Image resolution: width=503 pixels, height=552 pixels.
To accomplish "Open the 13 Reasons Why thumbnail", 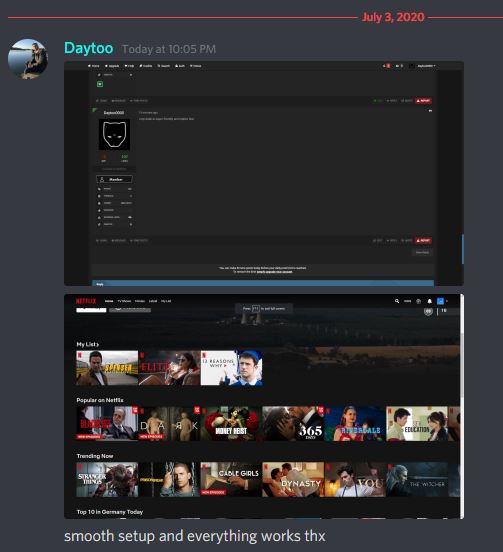I will [232, 368].
